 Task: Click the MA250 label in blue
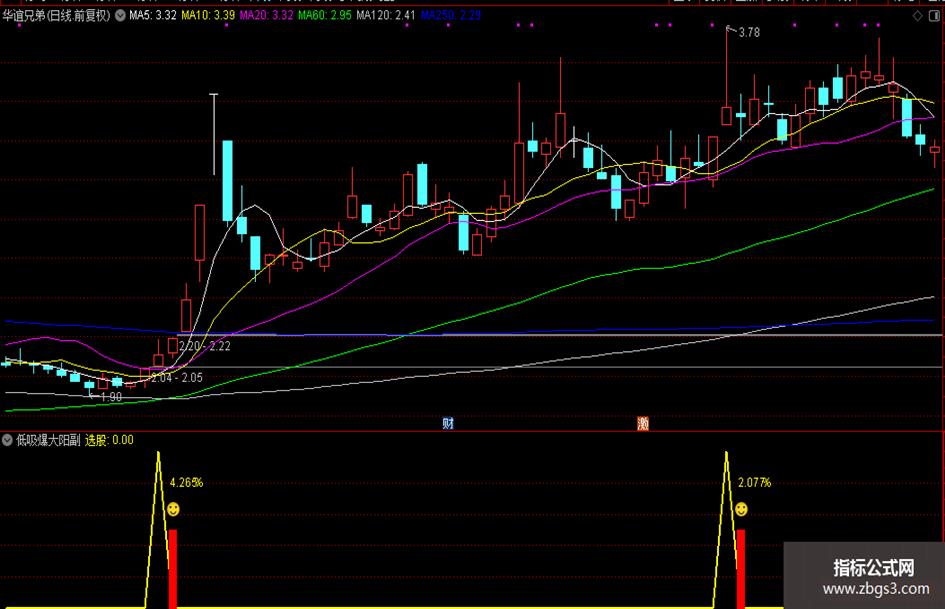(450, 15)
